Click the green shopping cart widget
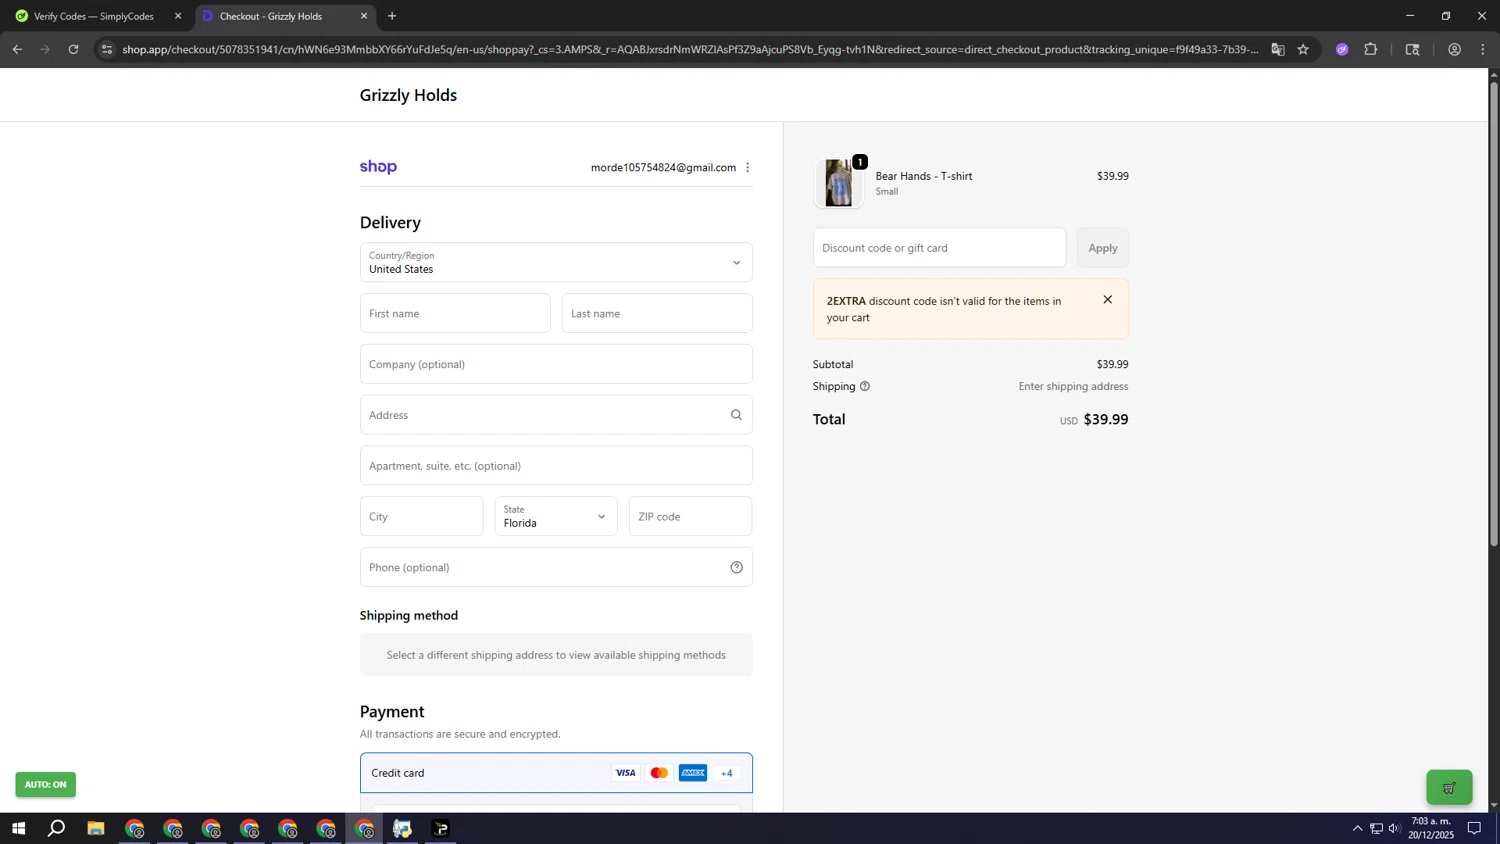This screenshot has height=844, width=1500. pos(1449,787)
